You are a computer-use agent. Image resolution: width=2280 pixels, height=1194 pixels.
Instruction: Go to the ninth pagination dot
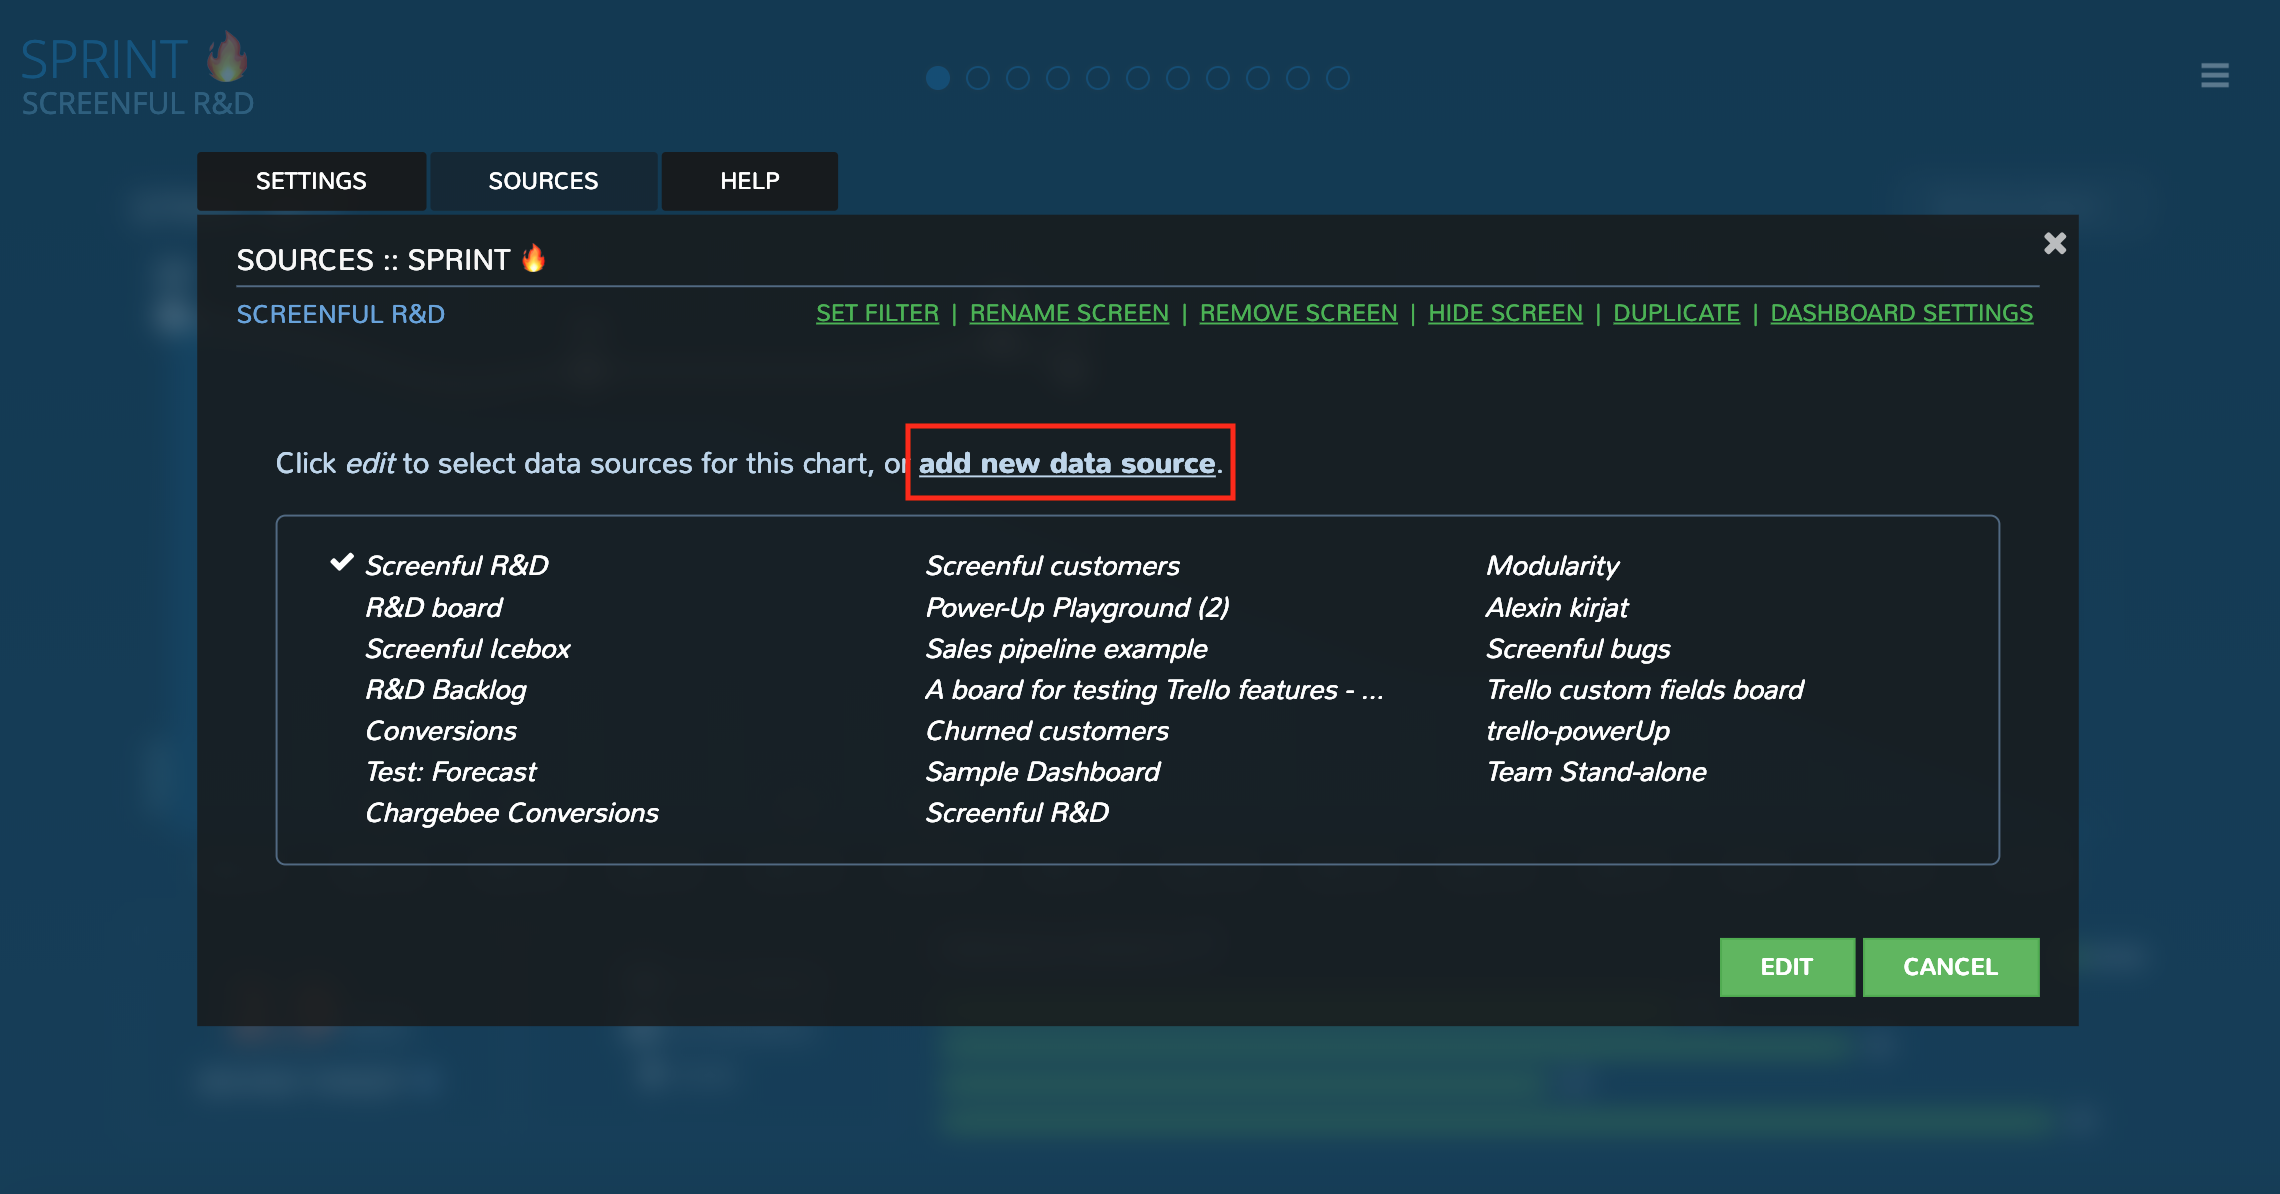[1258, 78]
